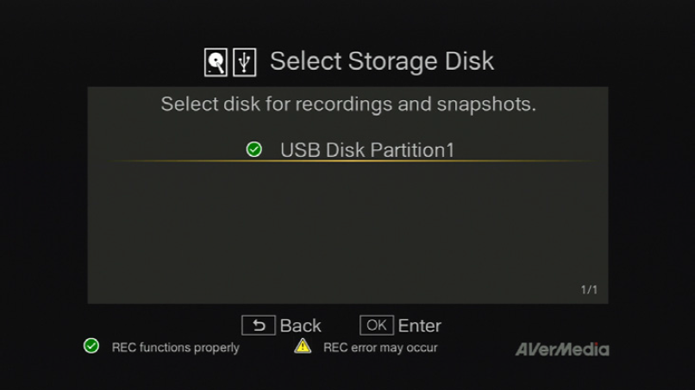695x390 pixels.
Task: Click the USB symbol icon in header
Action: coord(245,62)
